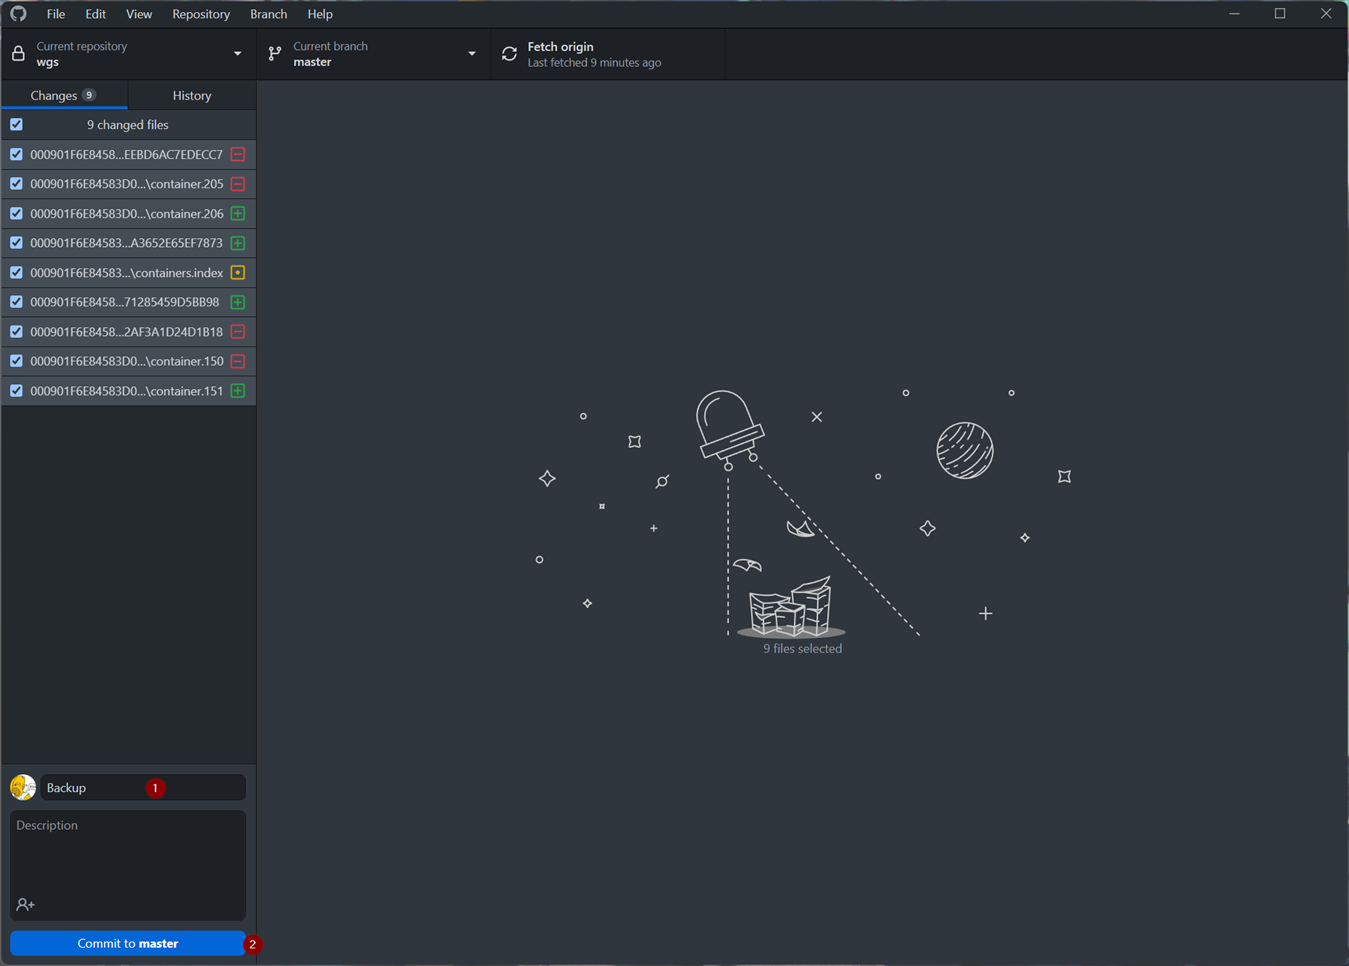
Task: Click Commit to master button
Action: pyautogui.click(x=128, y=944)
